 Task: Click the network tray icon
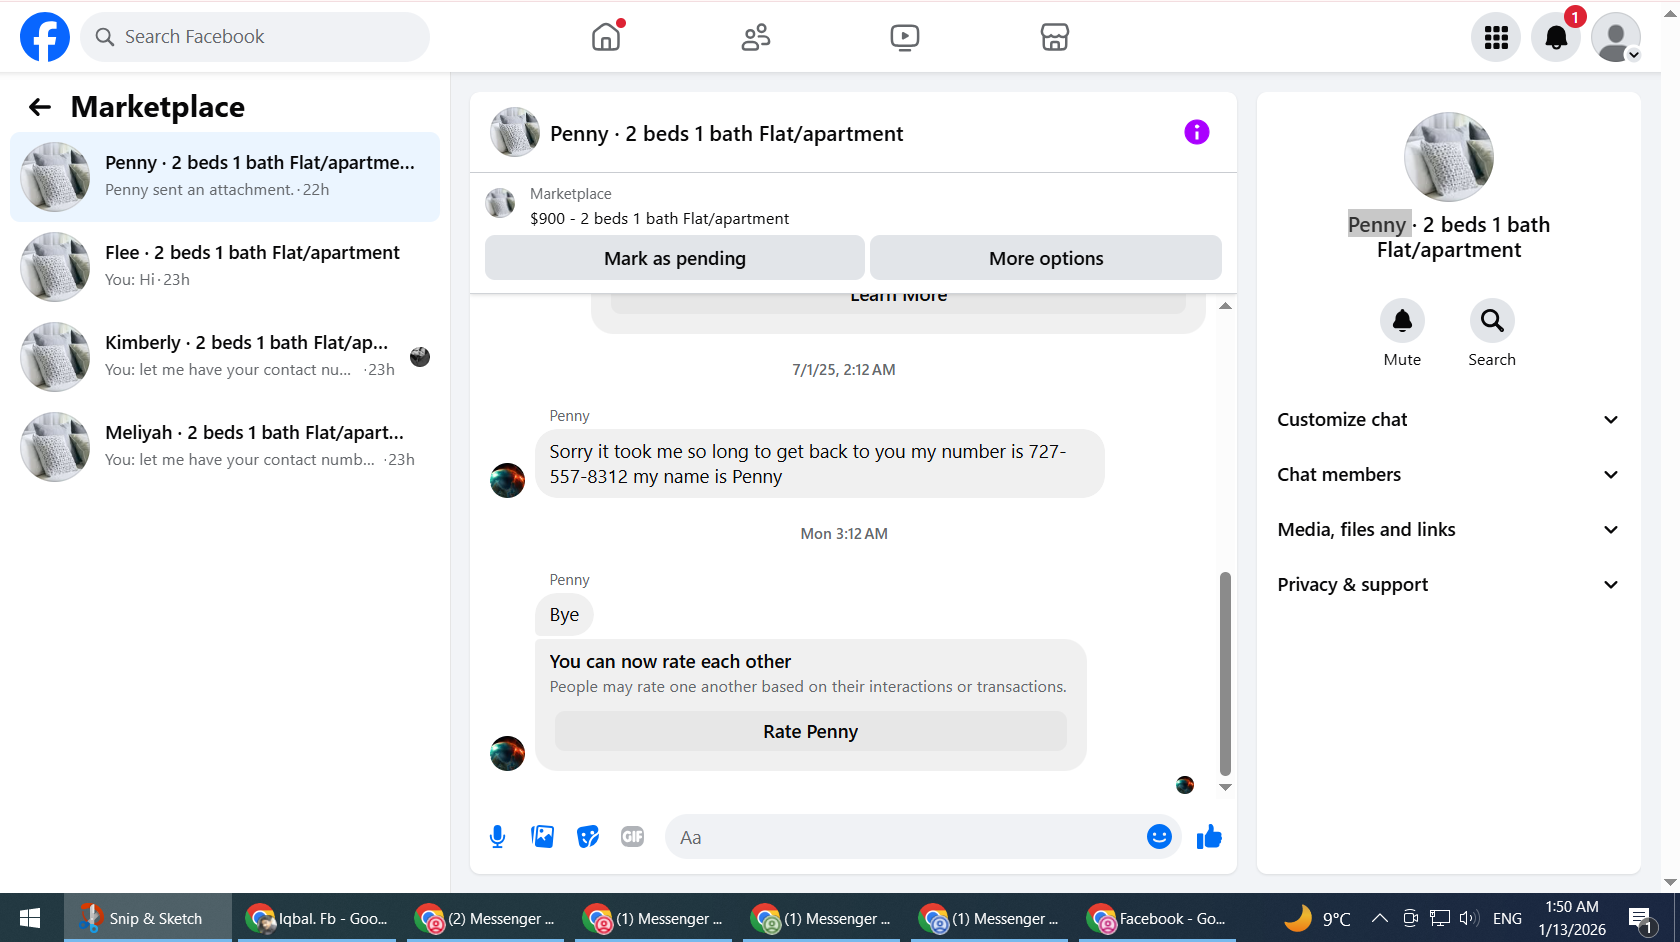[x=1440, y=918]
